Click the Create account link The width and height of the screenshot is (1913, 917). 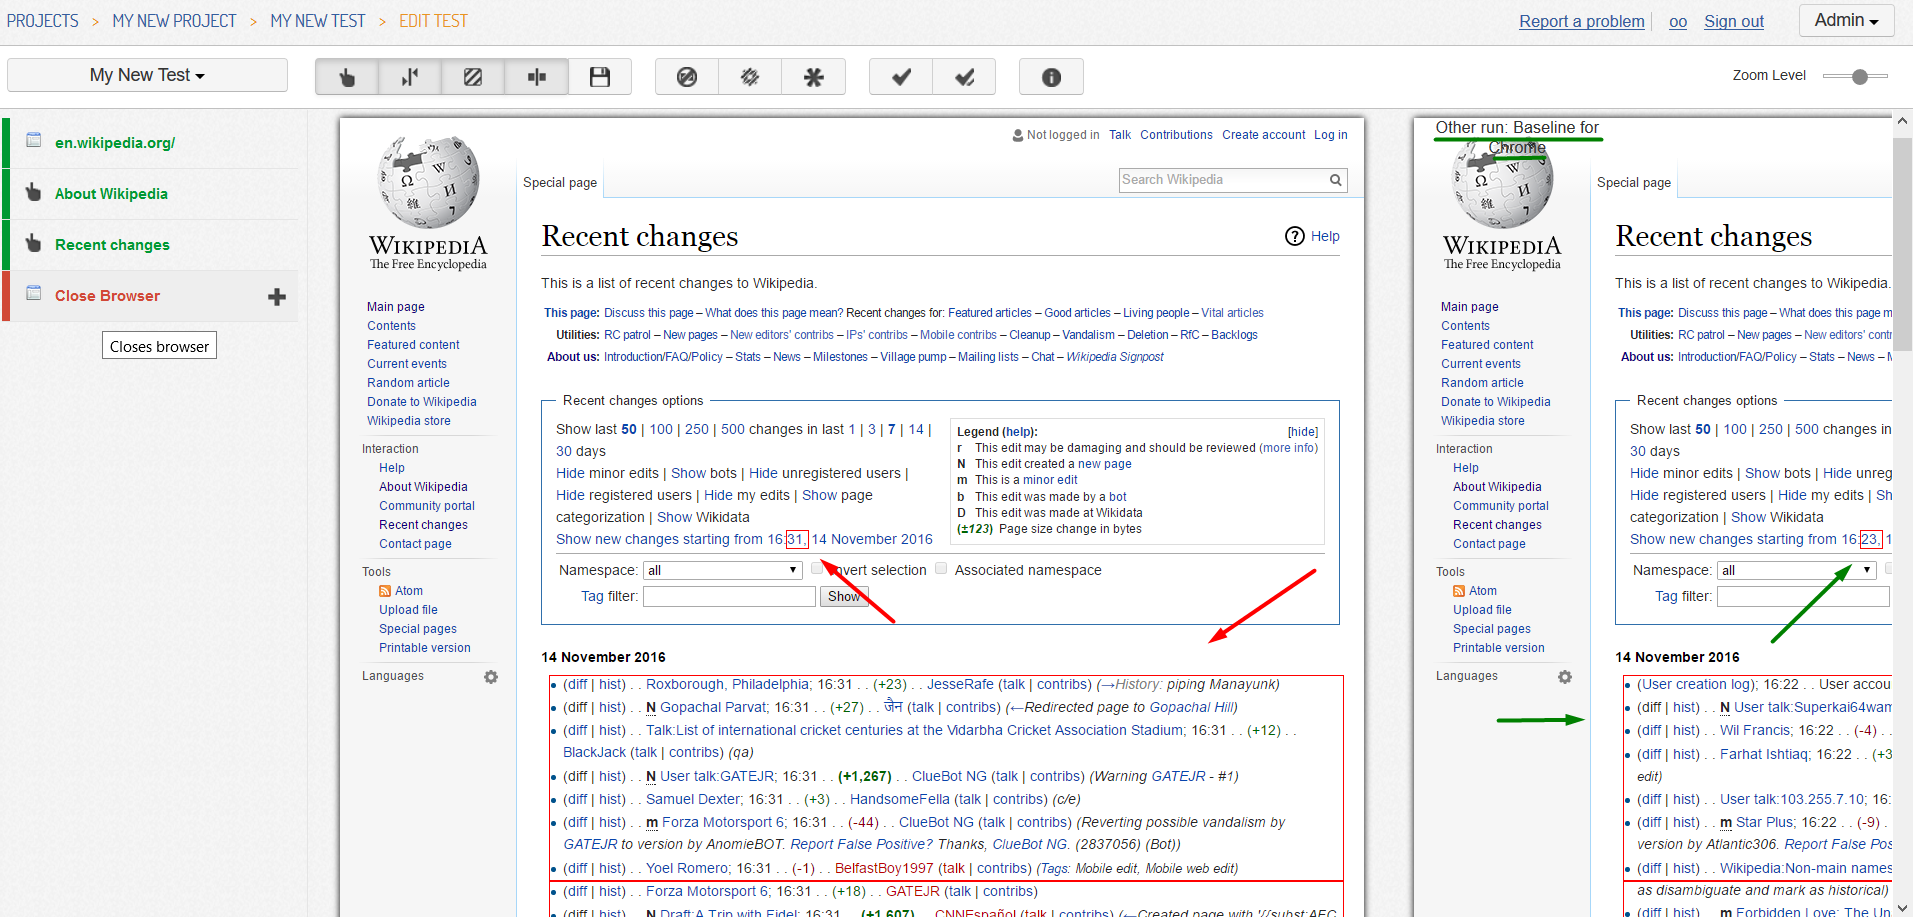(x=1263, y=135)
